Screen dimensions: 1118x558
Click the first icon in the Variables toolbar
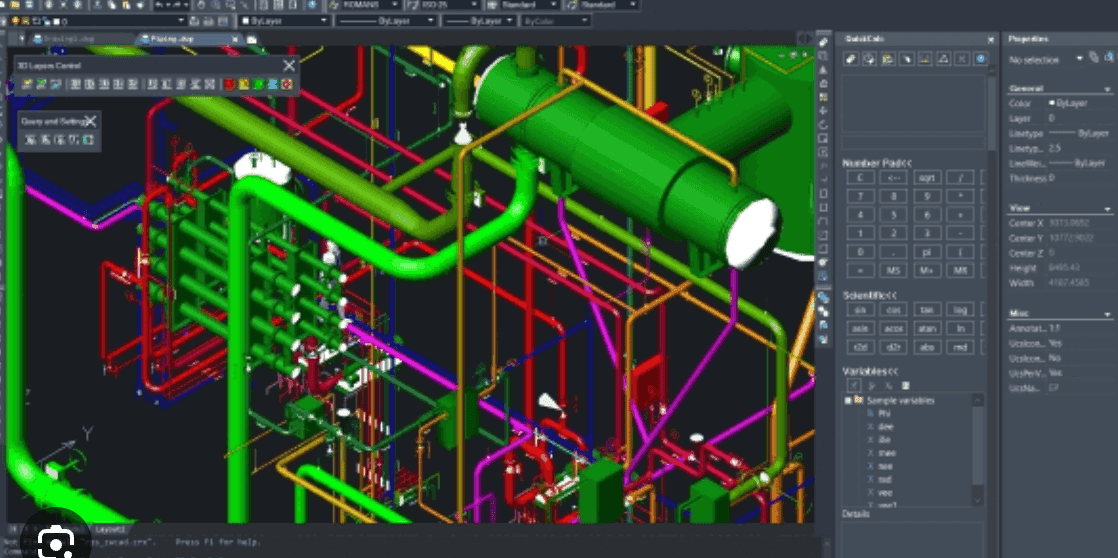[x=853, y=384]
